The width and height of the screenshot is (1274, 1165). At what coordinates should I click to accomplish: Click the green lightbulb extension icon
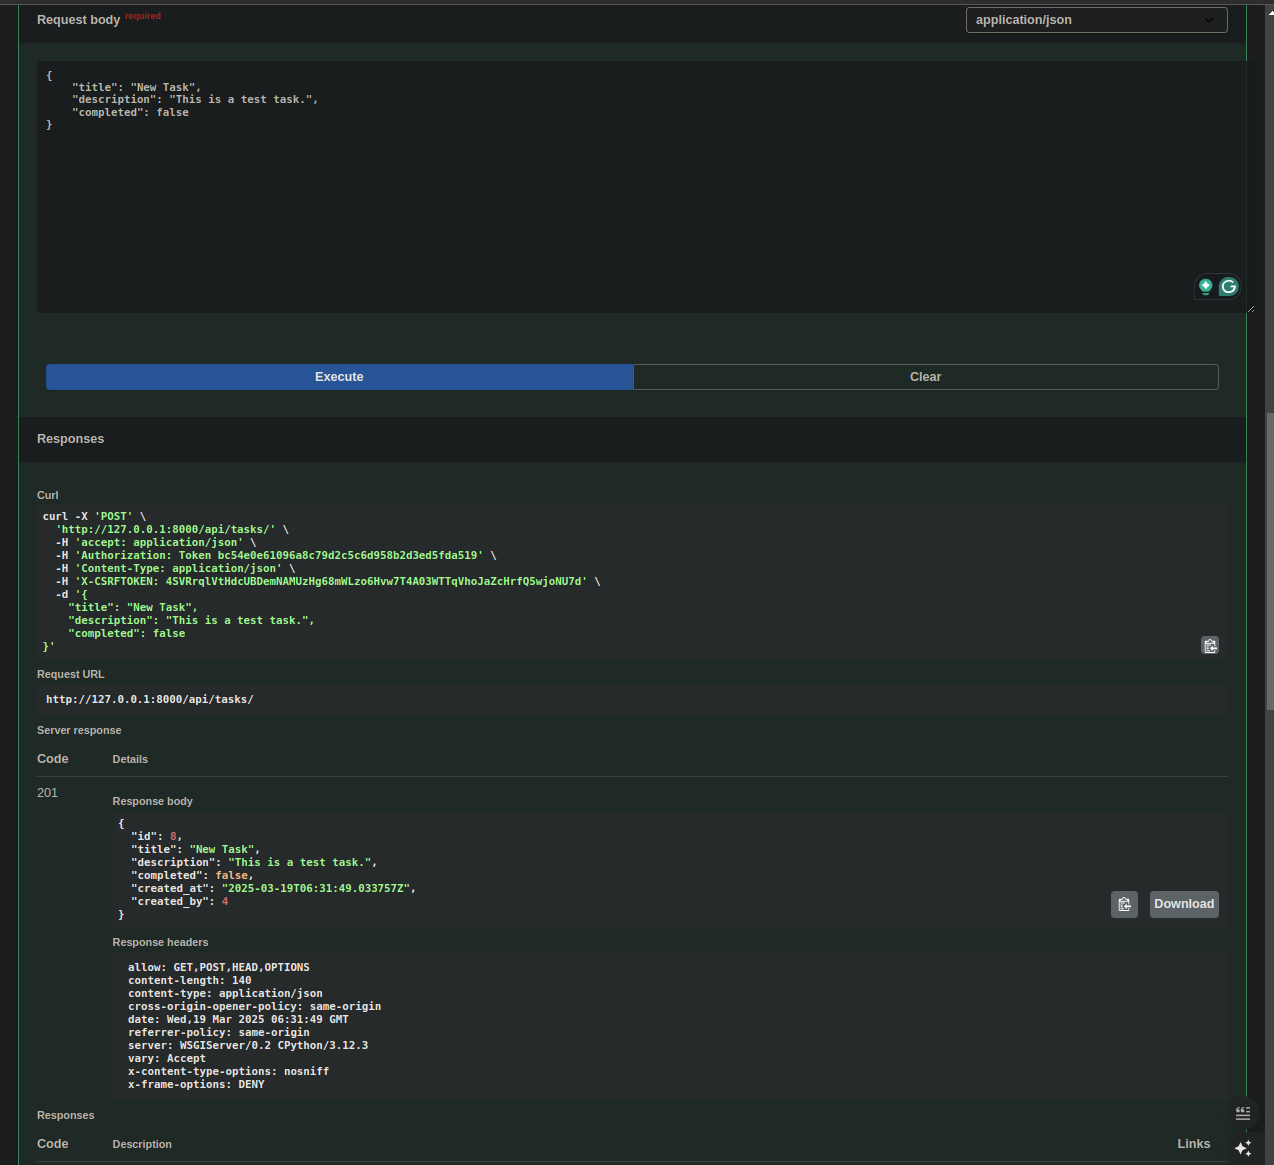[x=1206, y=287]
